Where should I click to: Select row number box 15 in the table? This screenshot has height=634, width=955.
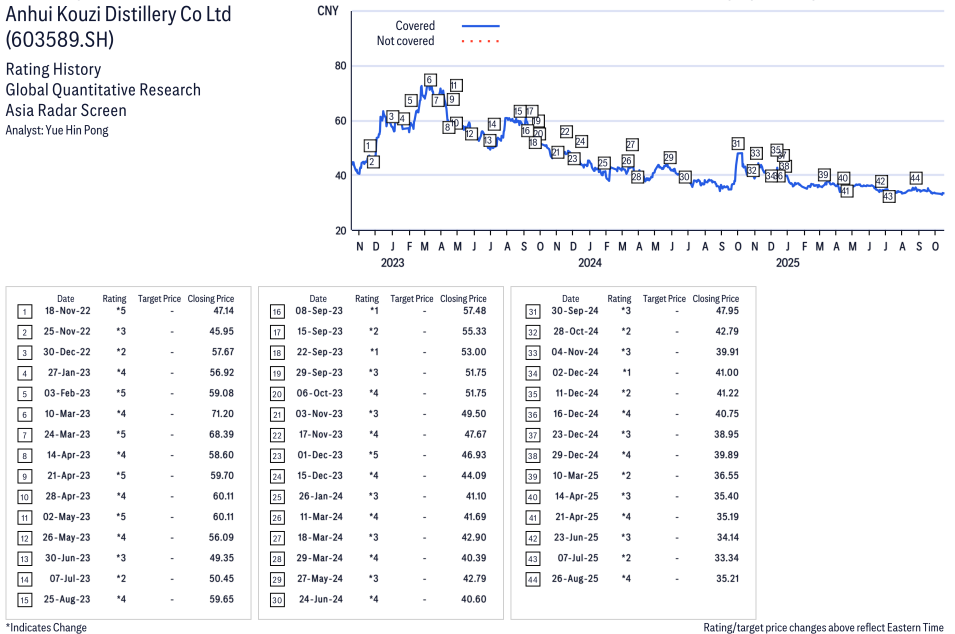tap(24, 599)
